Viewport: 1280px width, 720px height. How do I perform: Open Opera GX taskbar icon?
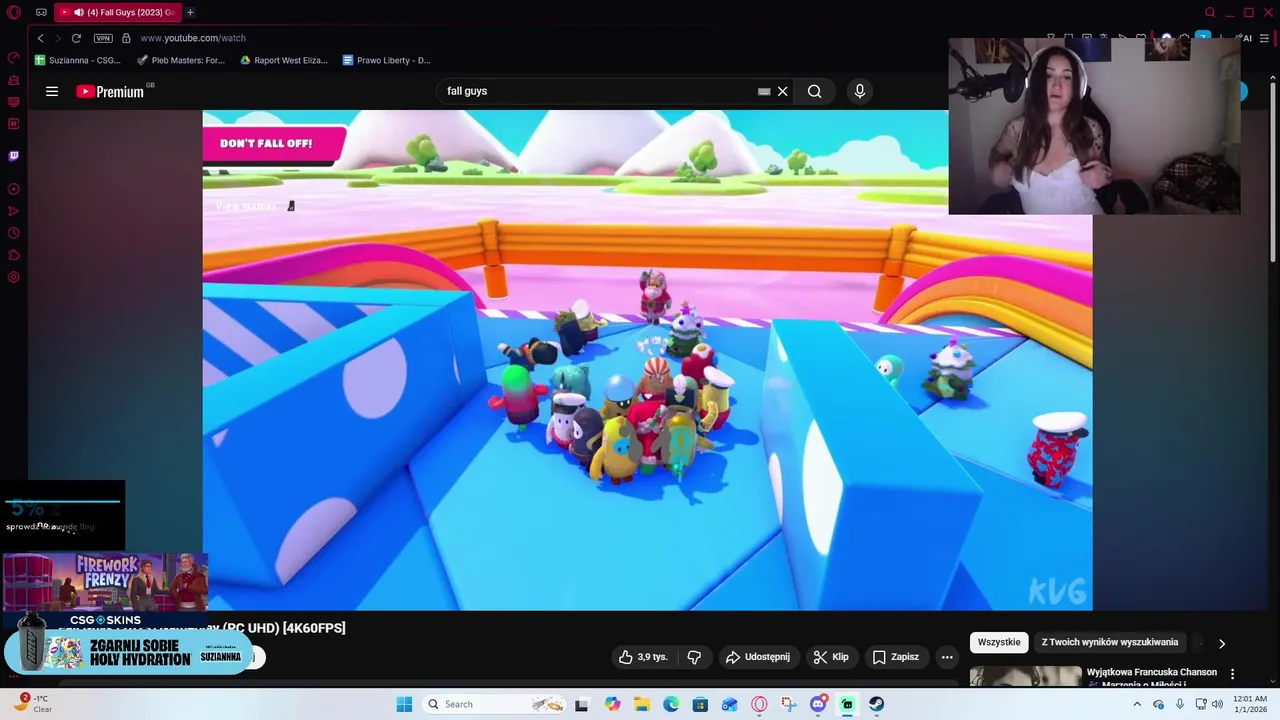tap(759, 704)
